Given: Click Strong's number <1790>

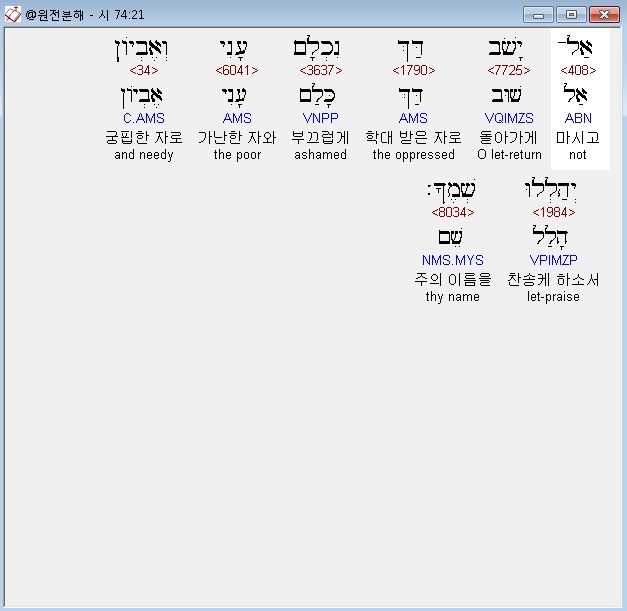Looking at the screenshot, I should pyautogui.click(x=413, y=70).
